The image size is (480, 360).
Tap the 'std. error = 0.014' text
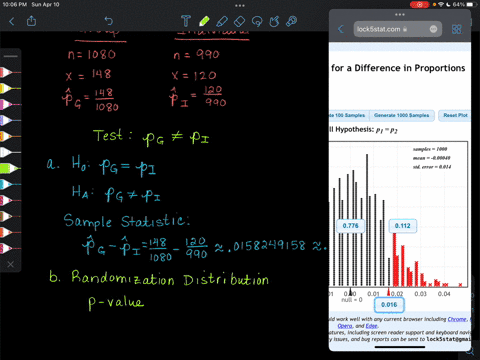coord(432,167)
